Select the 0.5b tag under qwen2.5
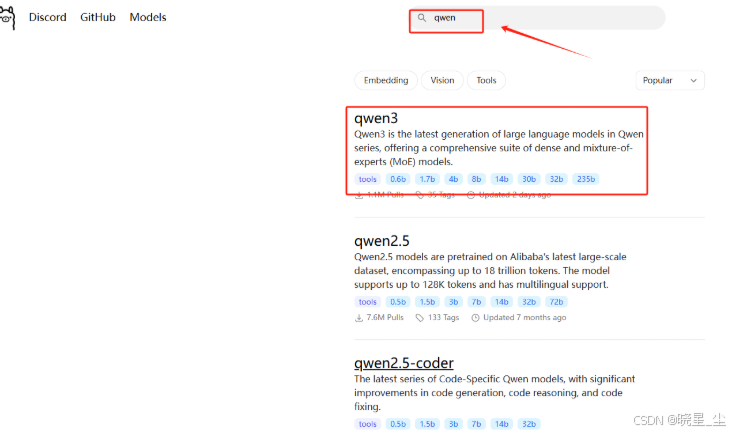Screen dimensions: 737x433 (398, 302)
